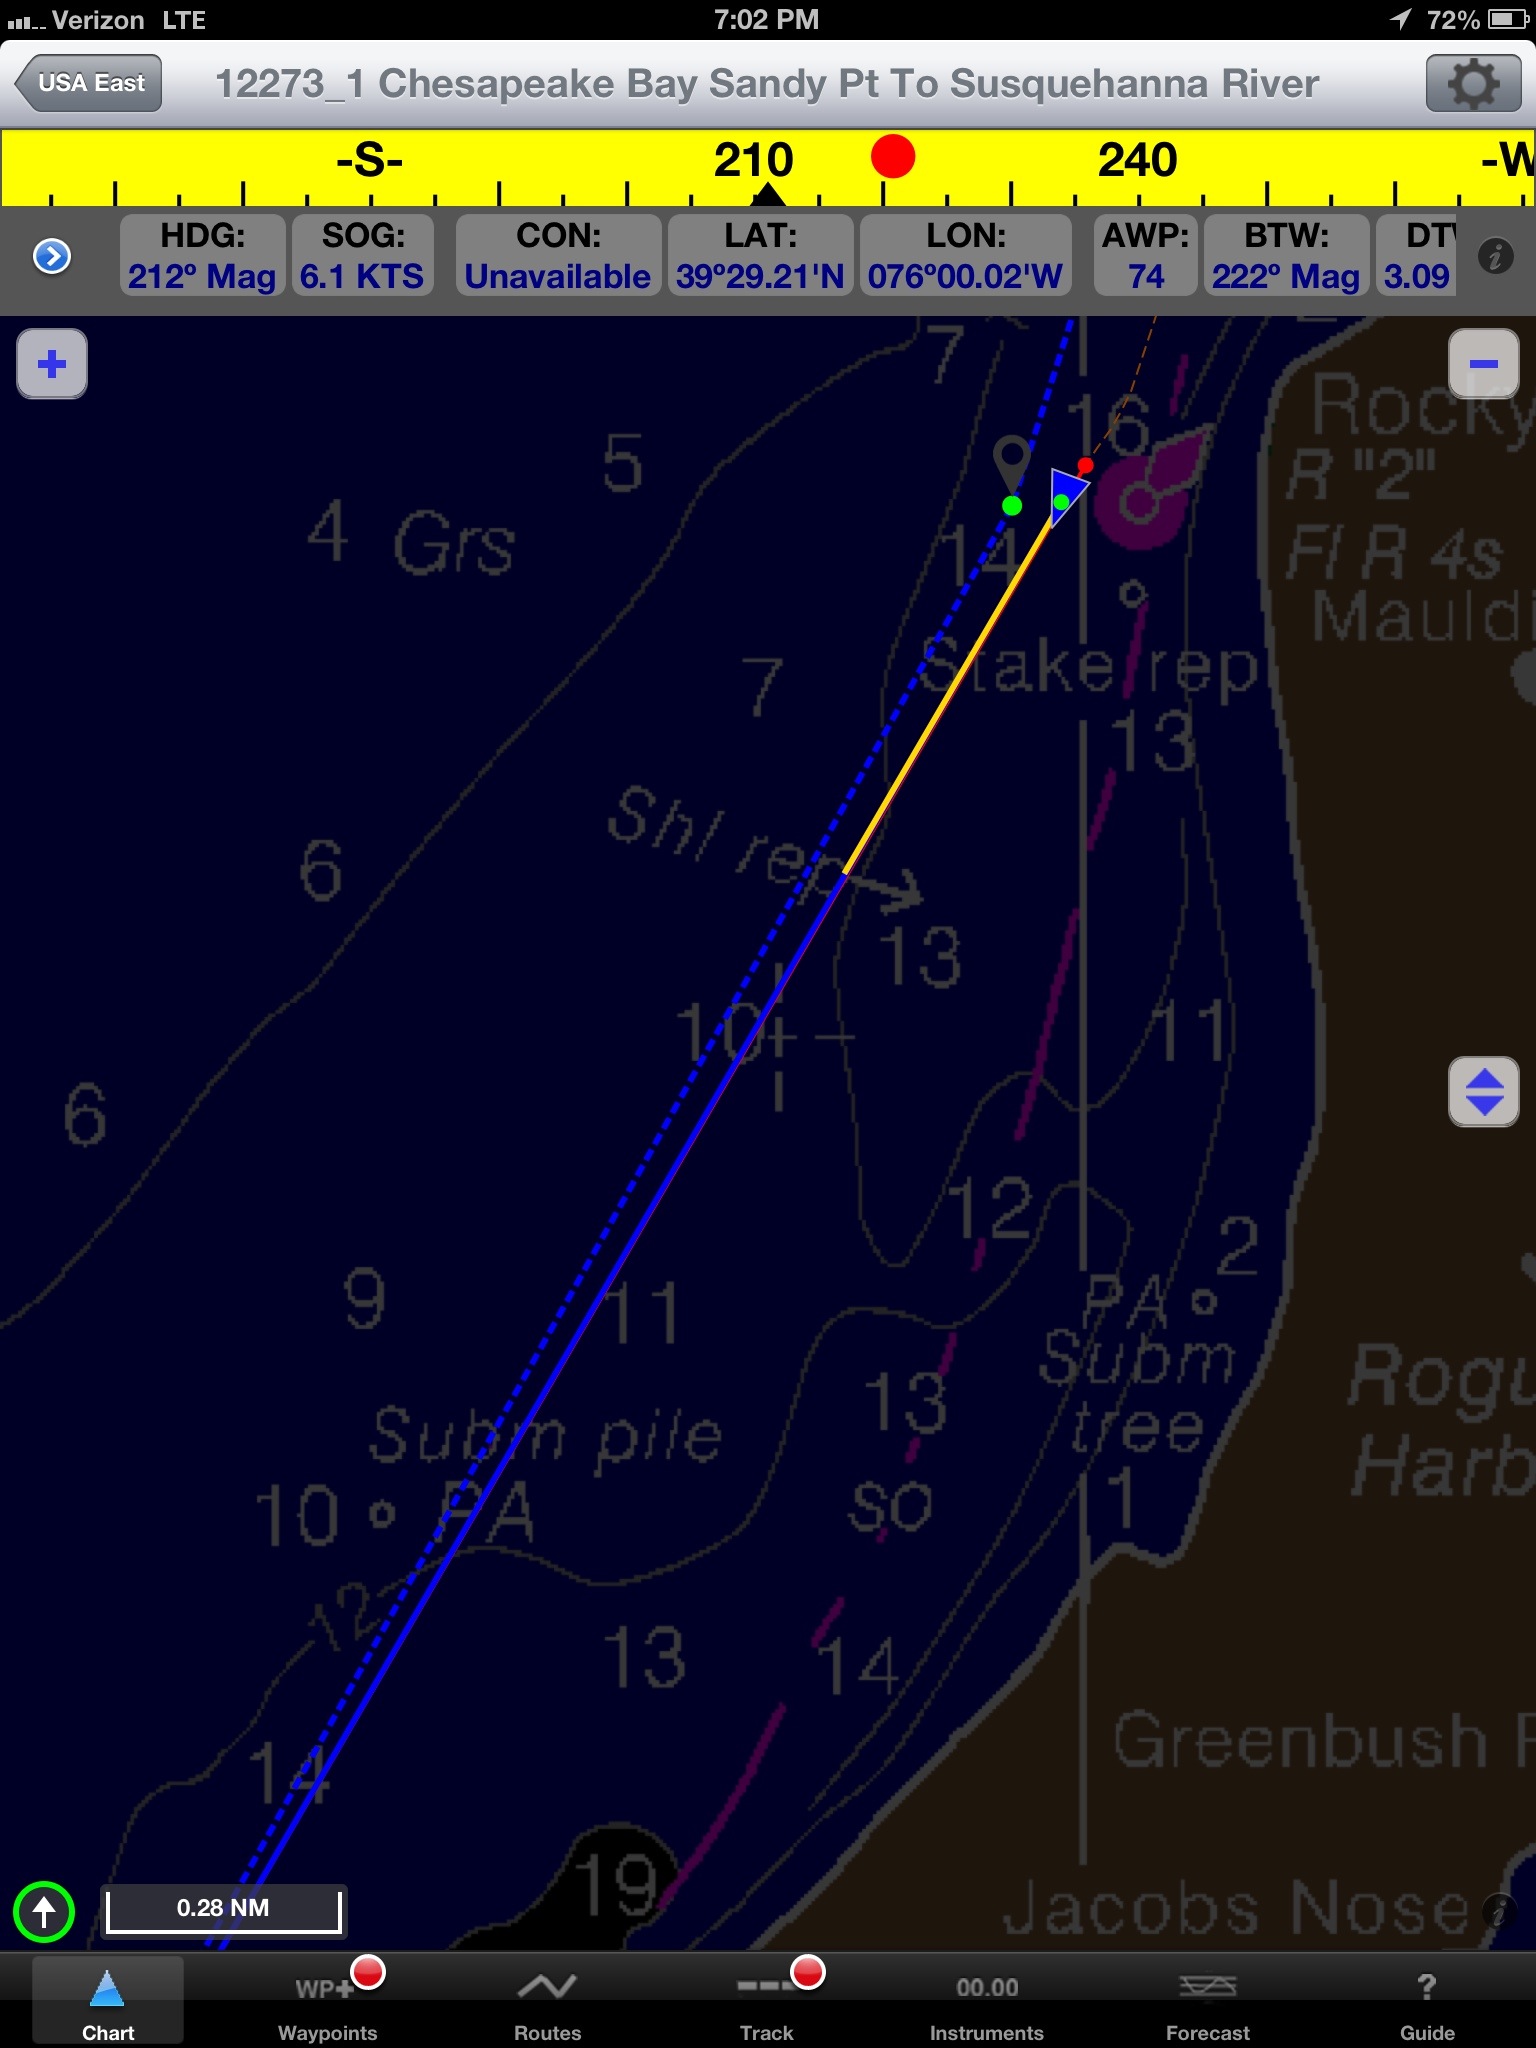The image size is (1536, 2048).
Task: Toggle track recording in Track tab
Action: (767, 1998)
